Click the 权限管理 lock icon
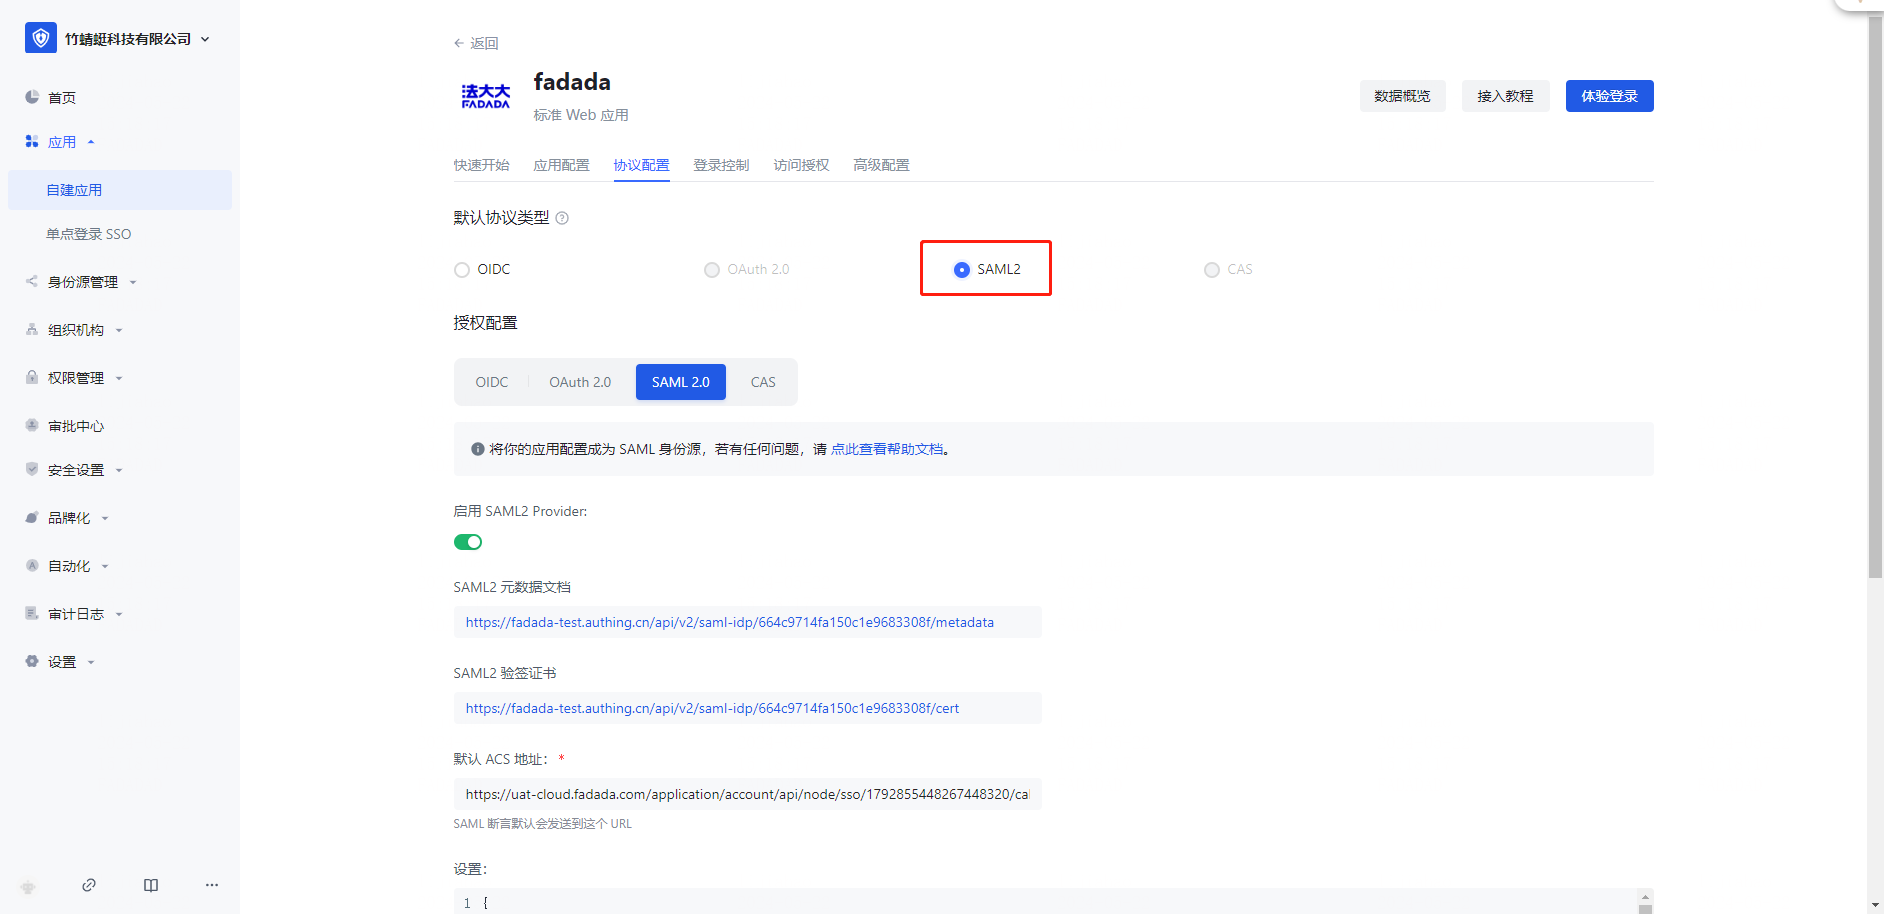Viewport: 1884px width, 914px height. [x=32, y=377]
